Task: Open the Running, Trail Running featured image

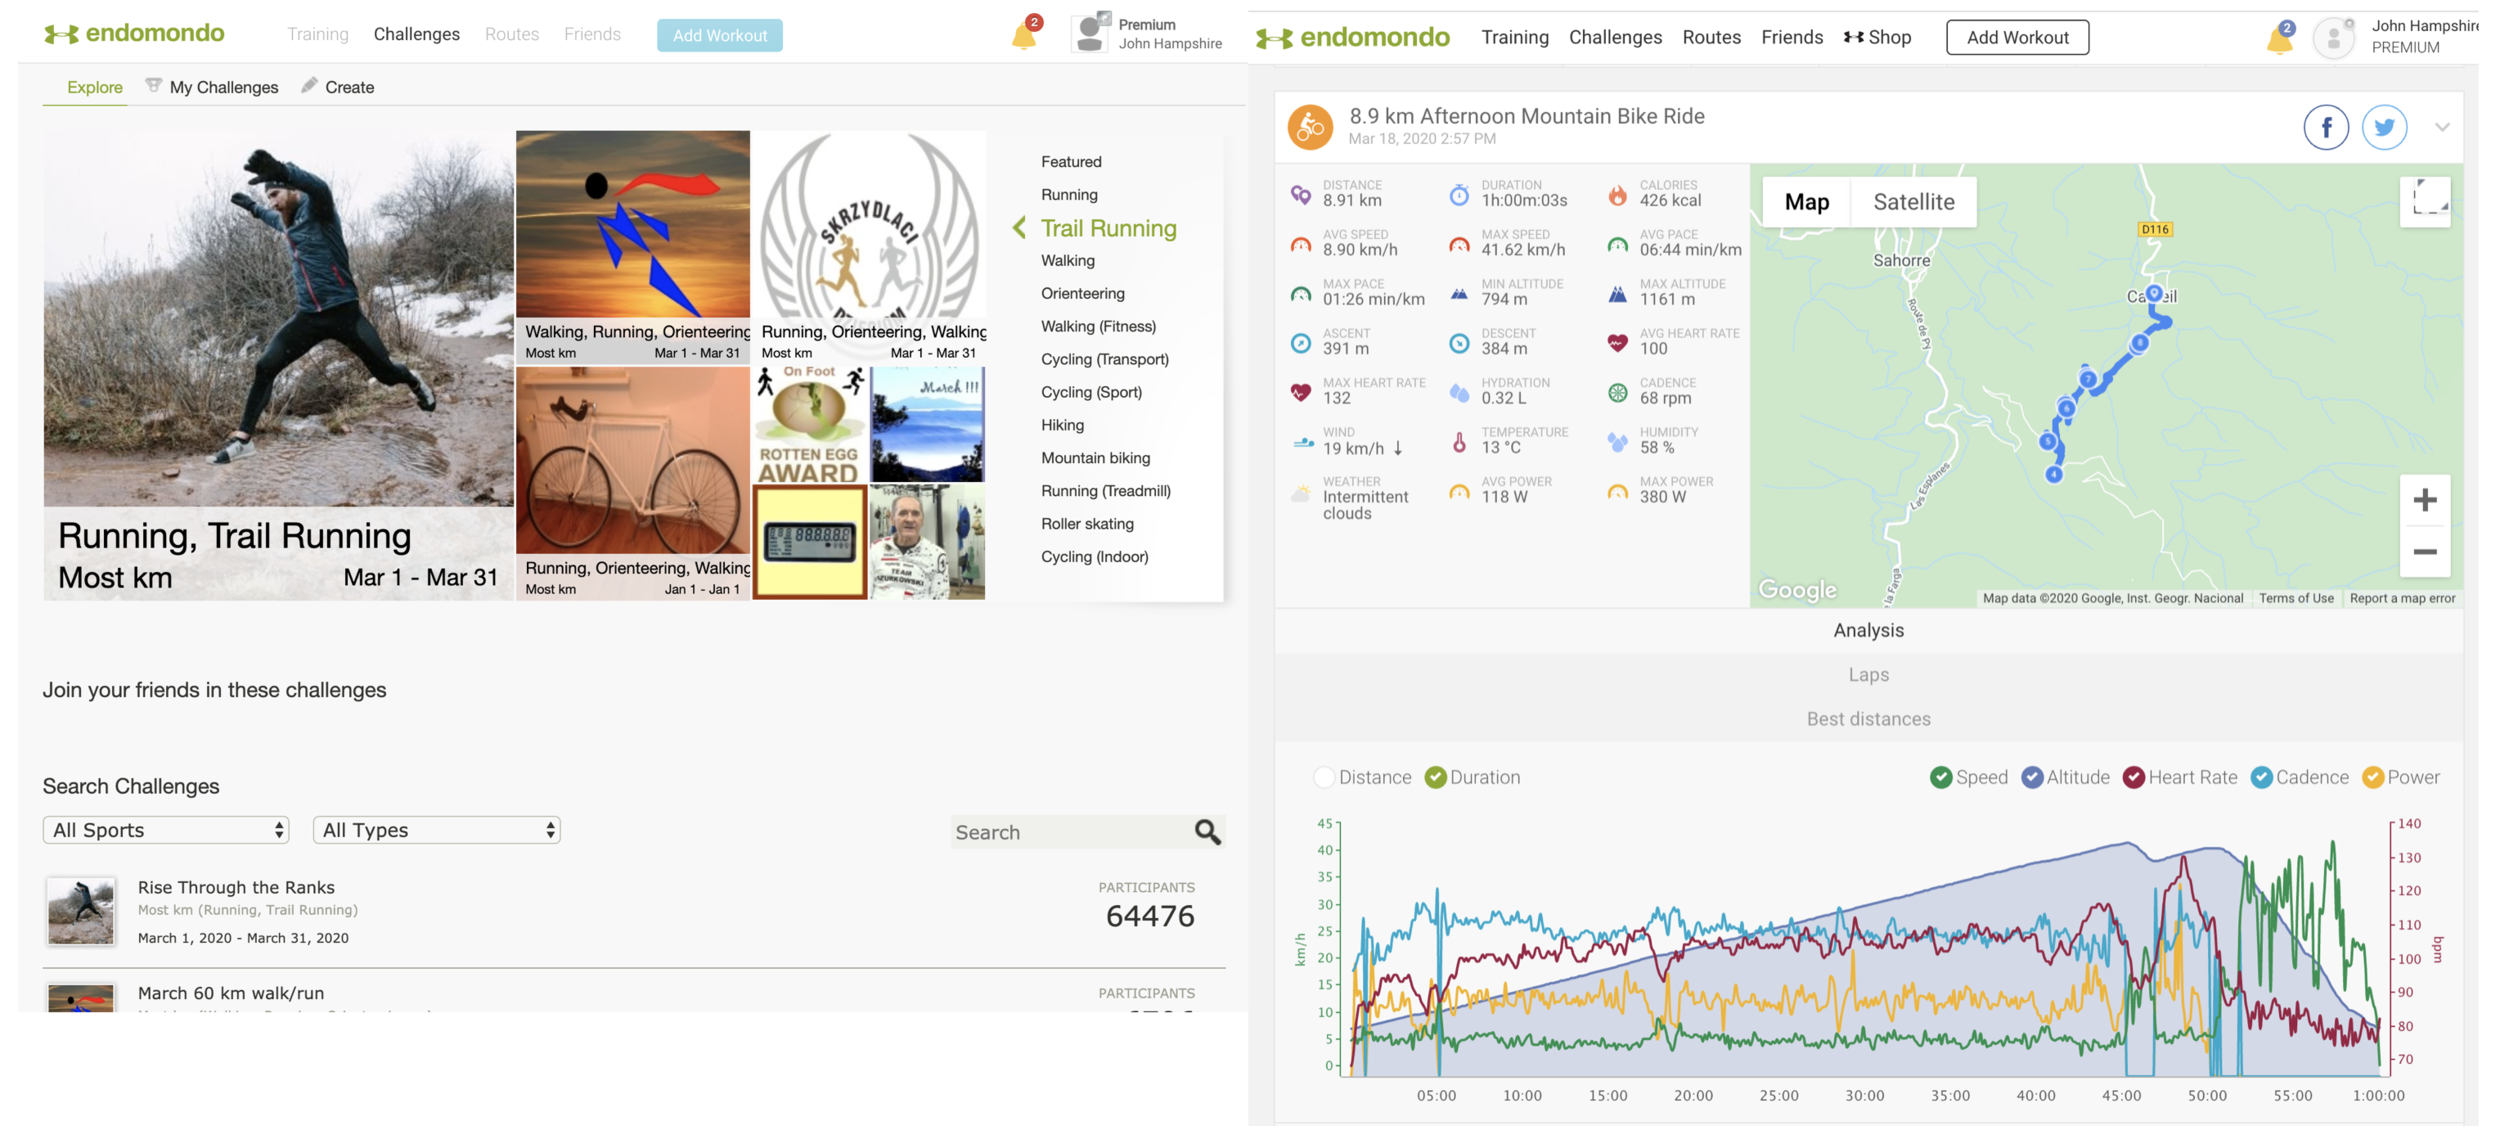Action: (278, 365)
